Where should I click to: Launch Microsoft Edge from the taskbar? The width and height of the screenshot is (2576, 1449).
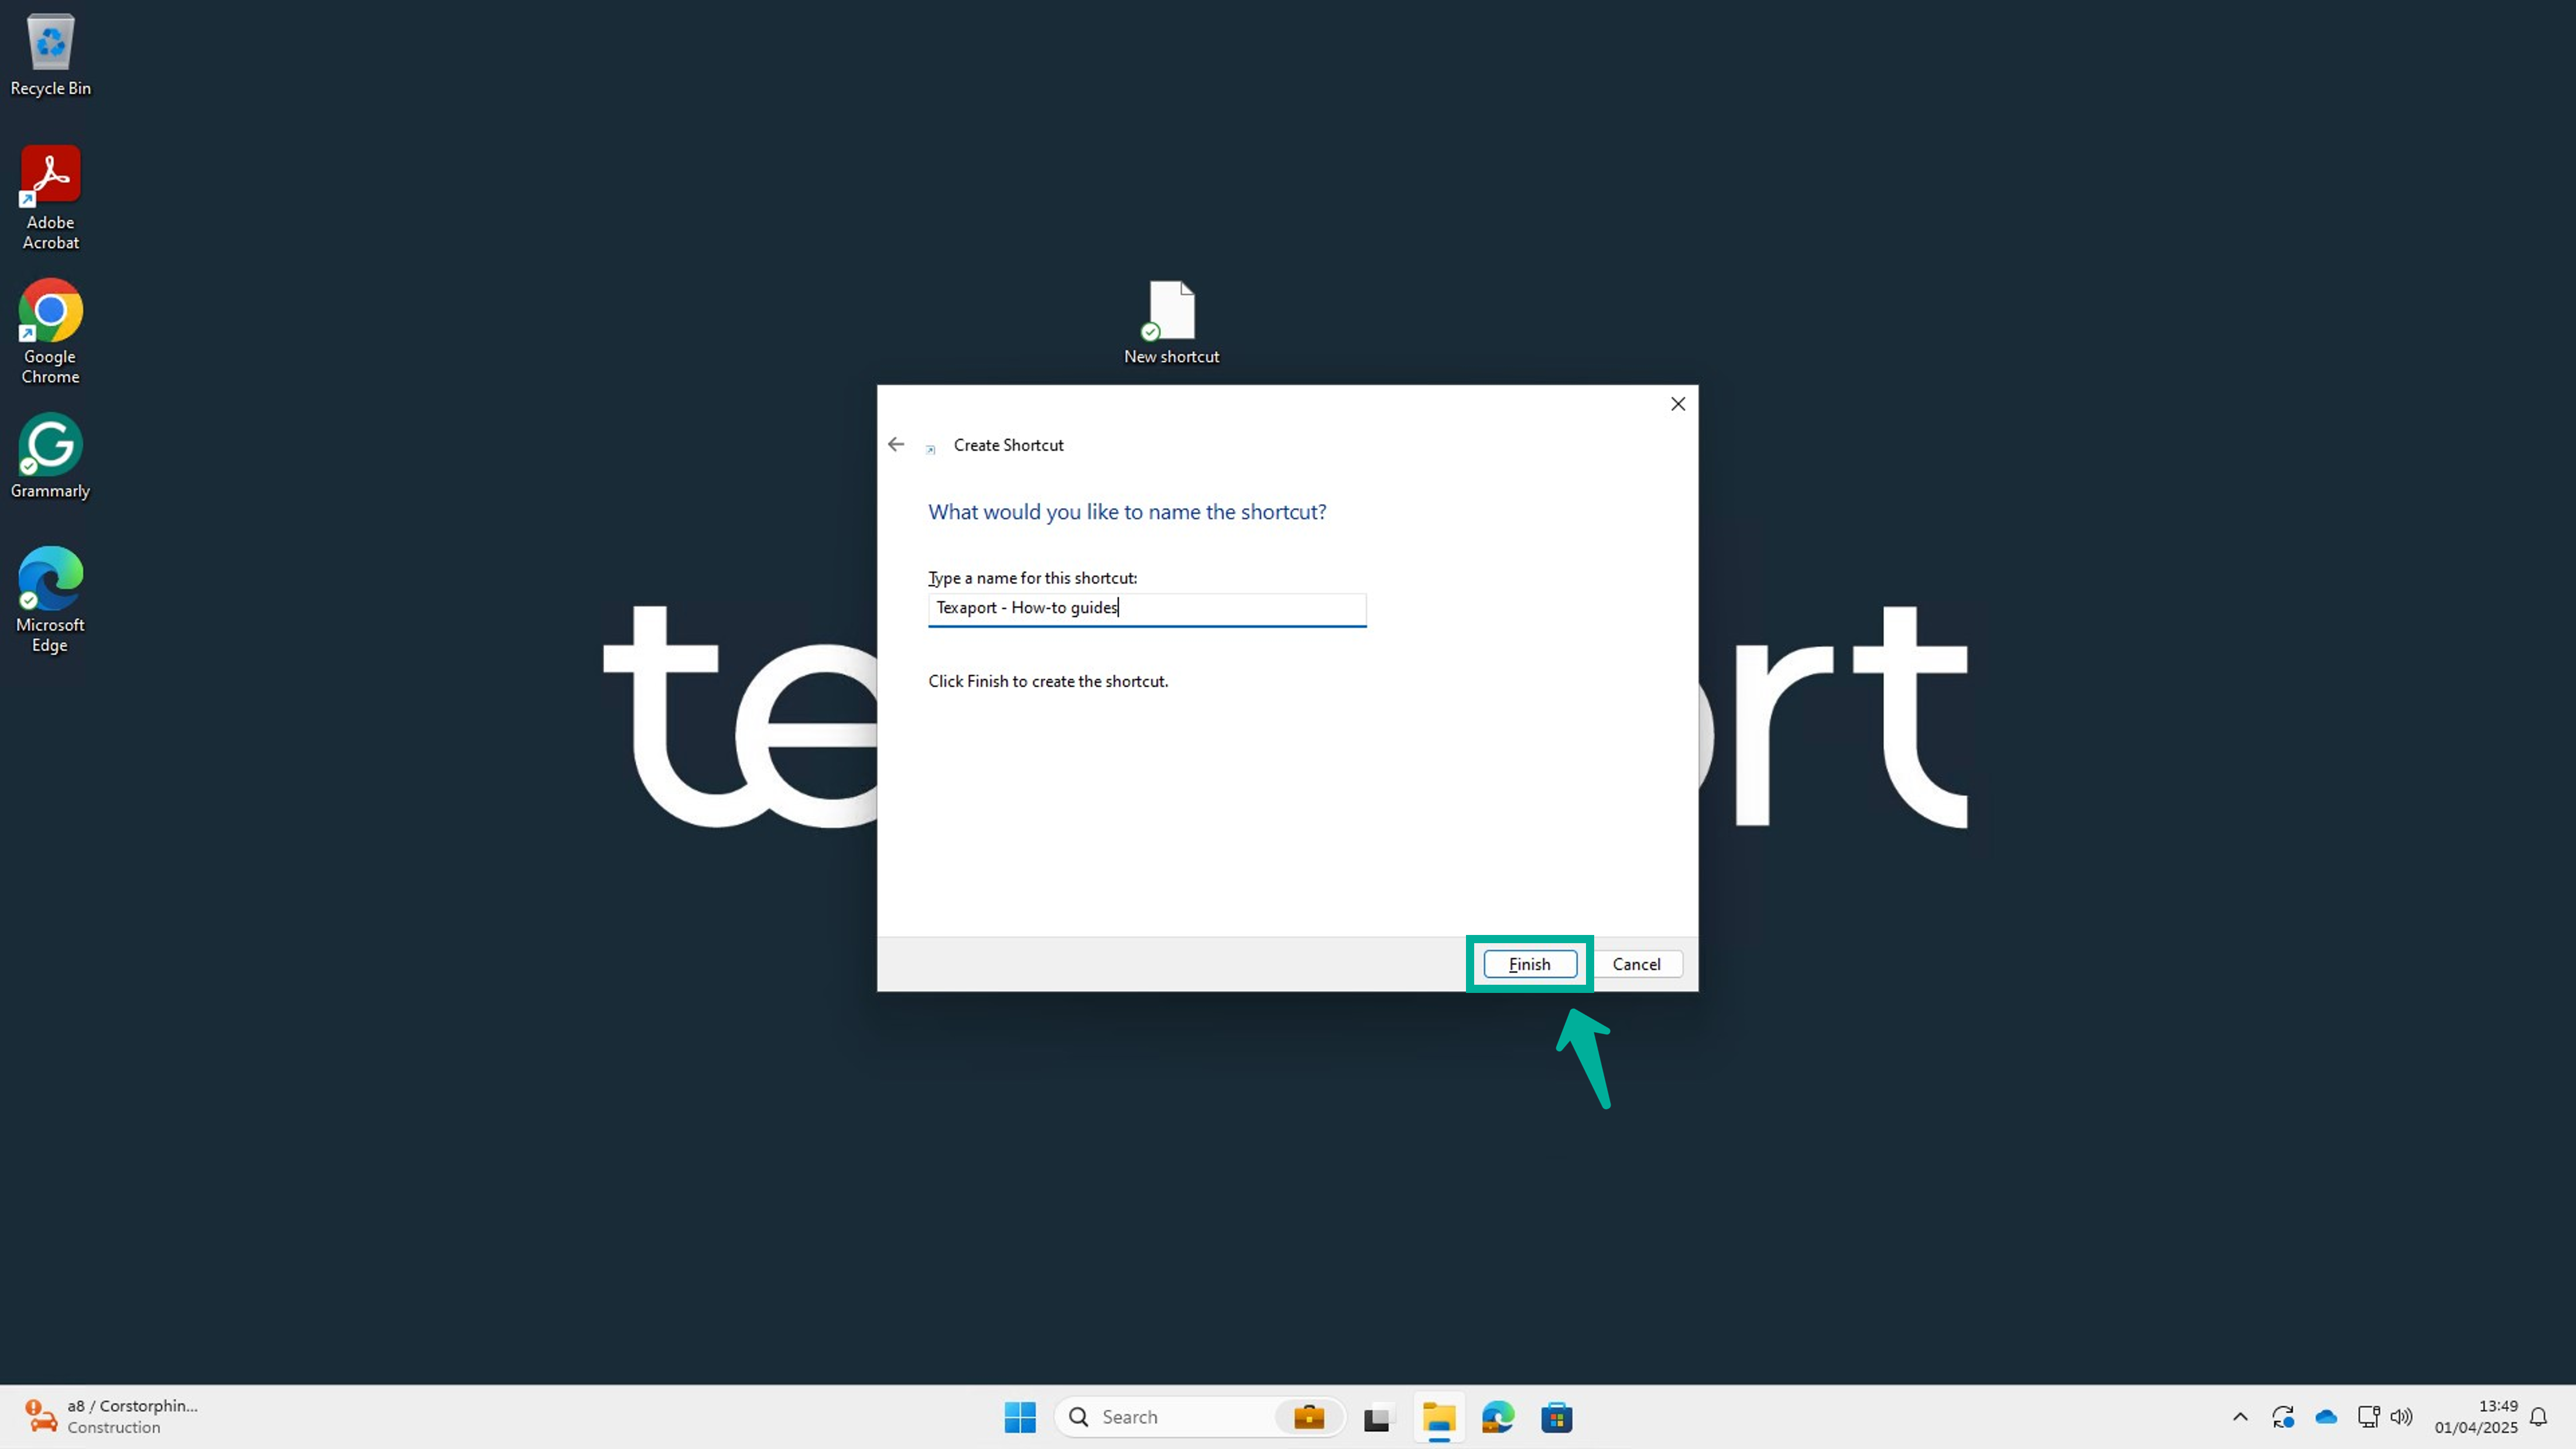coord(1497,1417)
